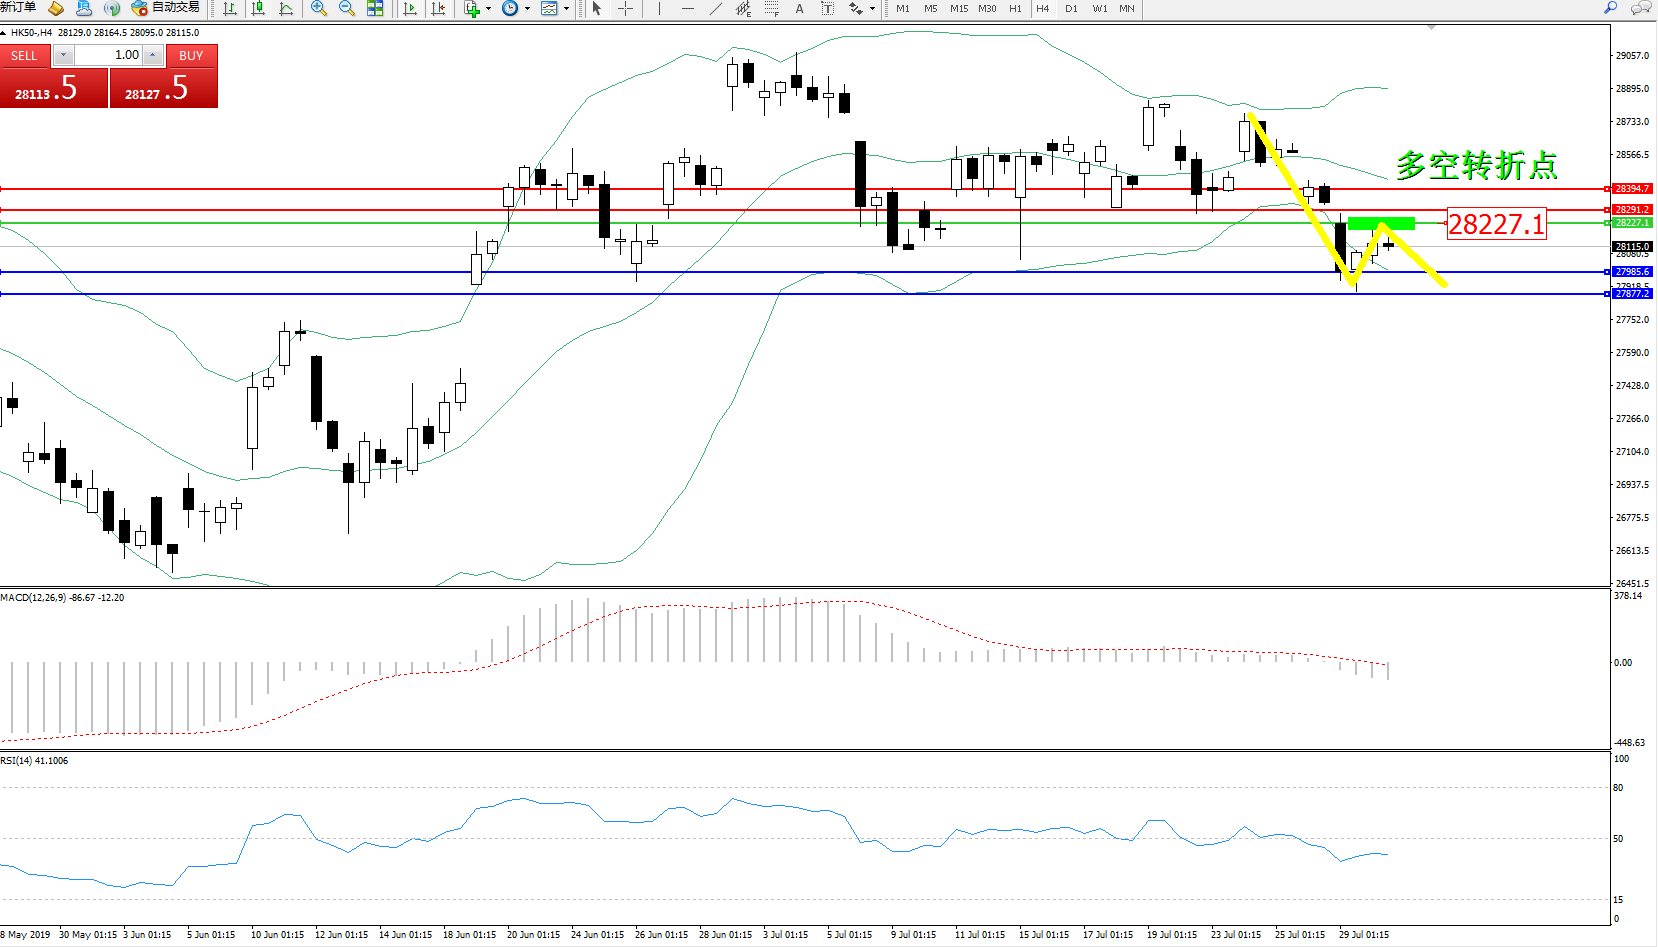Select the vertical line drawing tool
The width and height of the screenshot is (1658, 947).
(x=659, y=8)
